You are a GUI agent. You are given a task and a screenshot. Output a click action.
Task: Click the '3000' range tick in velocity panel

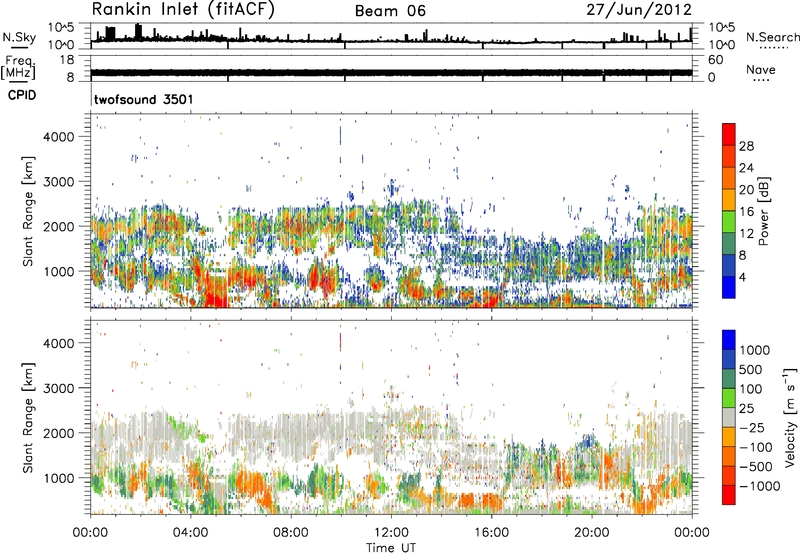(x=59, y=388)
